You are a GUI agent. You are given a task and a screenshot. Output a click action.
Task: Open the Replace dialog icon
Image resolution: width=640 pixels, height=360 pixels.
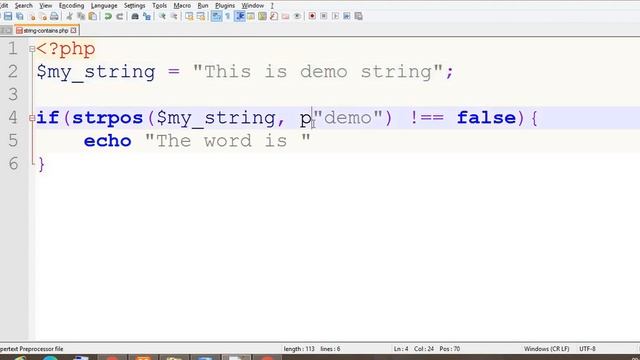click(147, 16)
